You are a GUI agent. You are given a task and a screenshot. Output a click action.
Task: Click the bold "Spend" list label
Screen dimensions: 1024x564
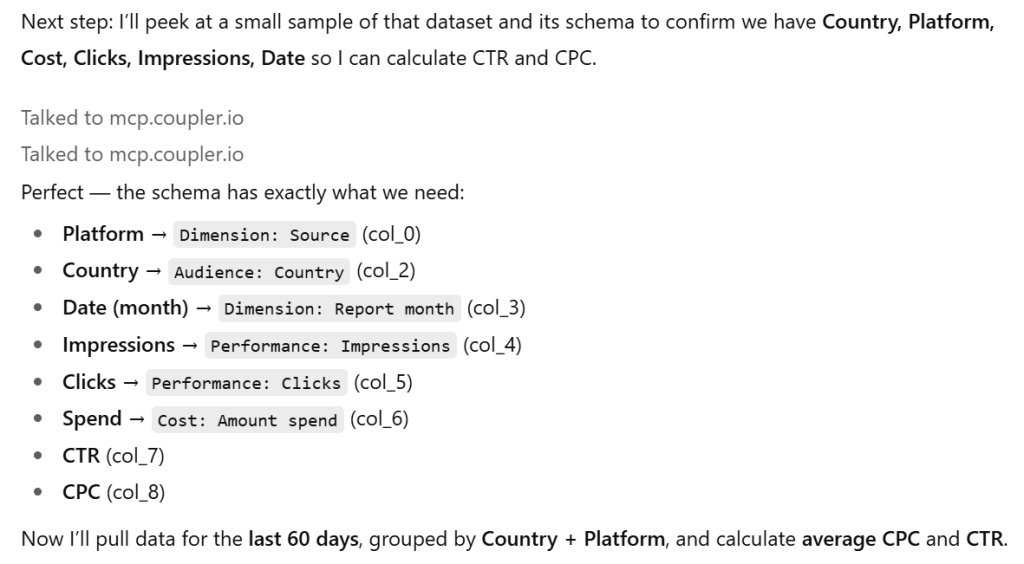tap(92, 419)
